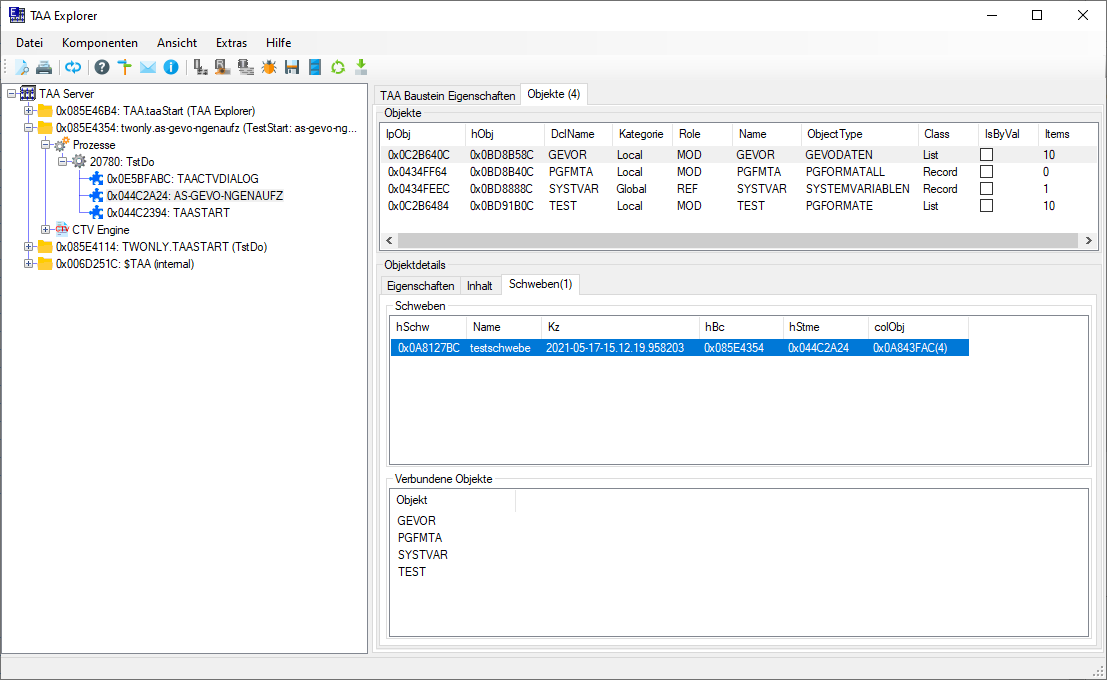Viewport: 1107px width, 680px height.
Task: Select the TAACTVDIALOG tree item
Action: click(182, 179)
